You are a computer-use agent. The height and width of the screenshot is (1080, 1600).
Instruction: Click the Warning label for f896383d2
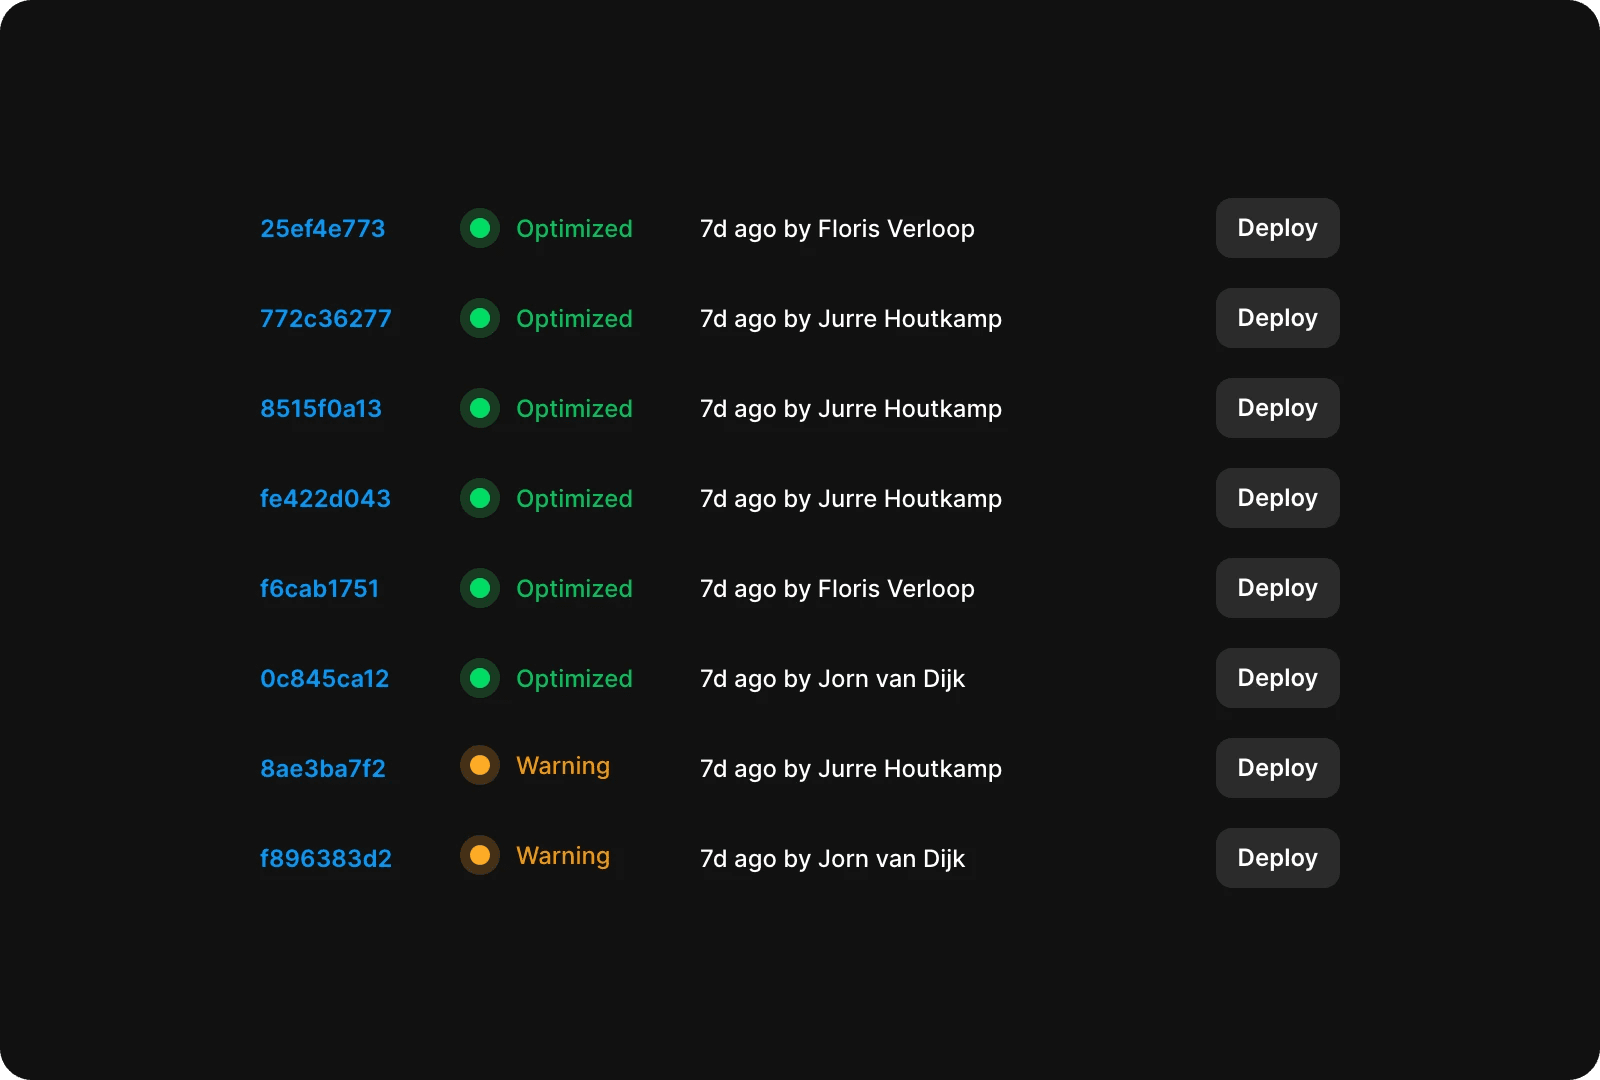[562, 856]
